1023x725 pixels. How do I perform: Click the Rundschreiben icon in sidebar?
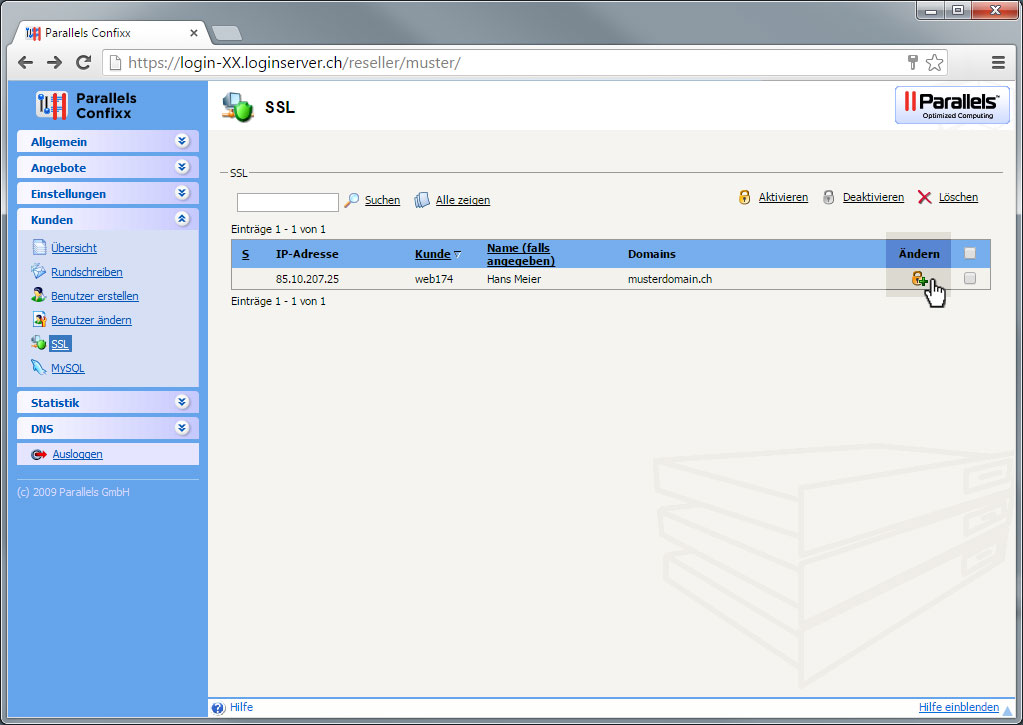38,271
